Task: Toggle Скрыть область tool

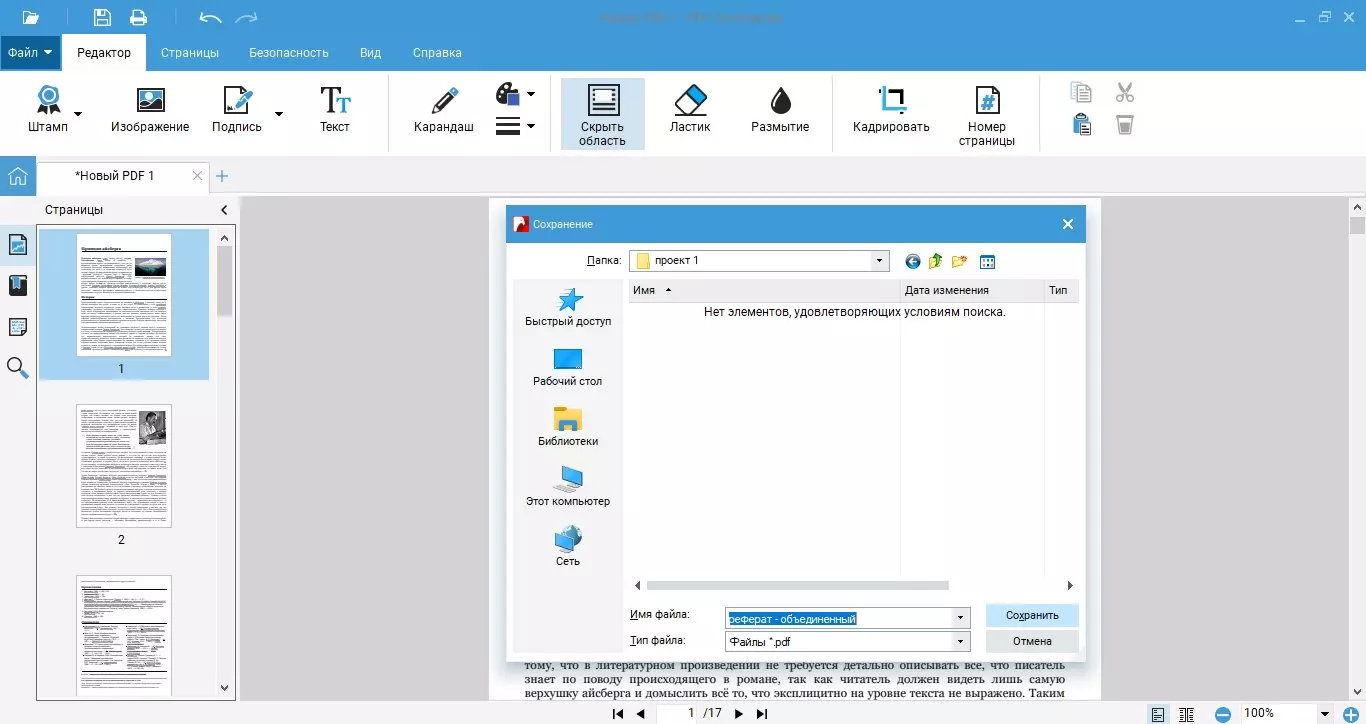Action: coord(602,115)
